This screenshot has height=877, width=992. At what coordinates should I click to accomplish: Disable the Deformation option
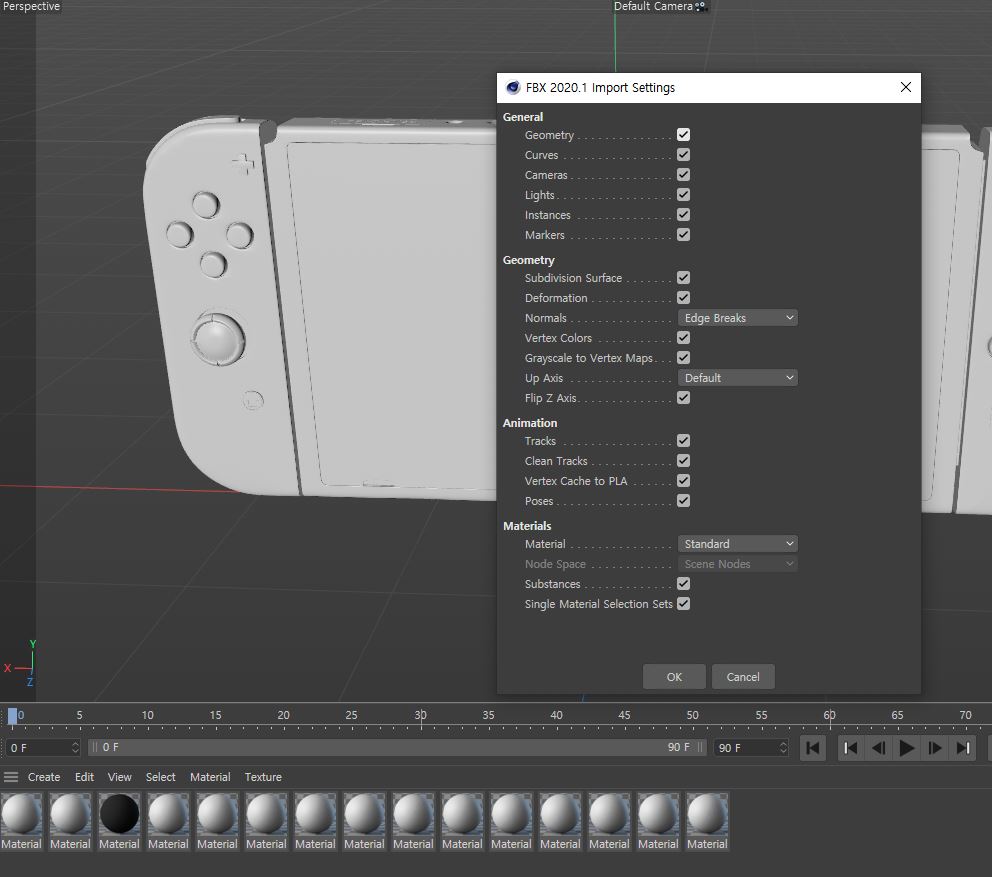(683, 297)
